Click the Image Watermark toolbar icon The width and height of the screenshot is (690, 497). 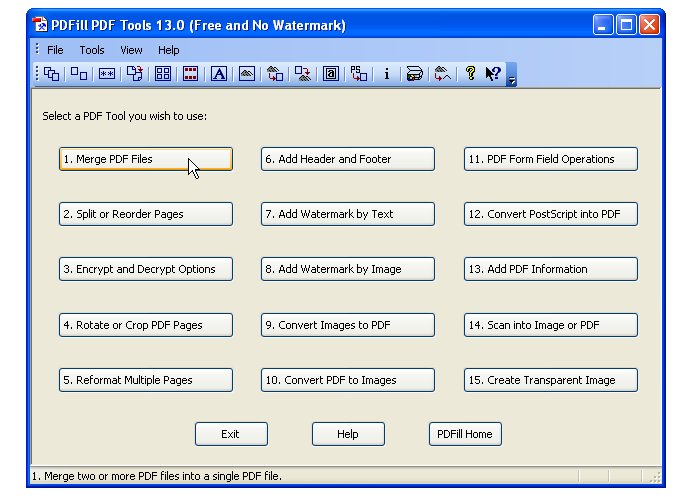(247, 74)
